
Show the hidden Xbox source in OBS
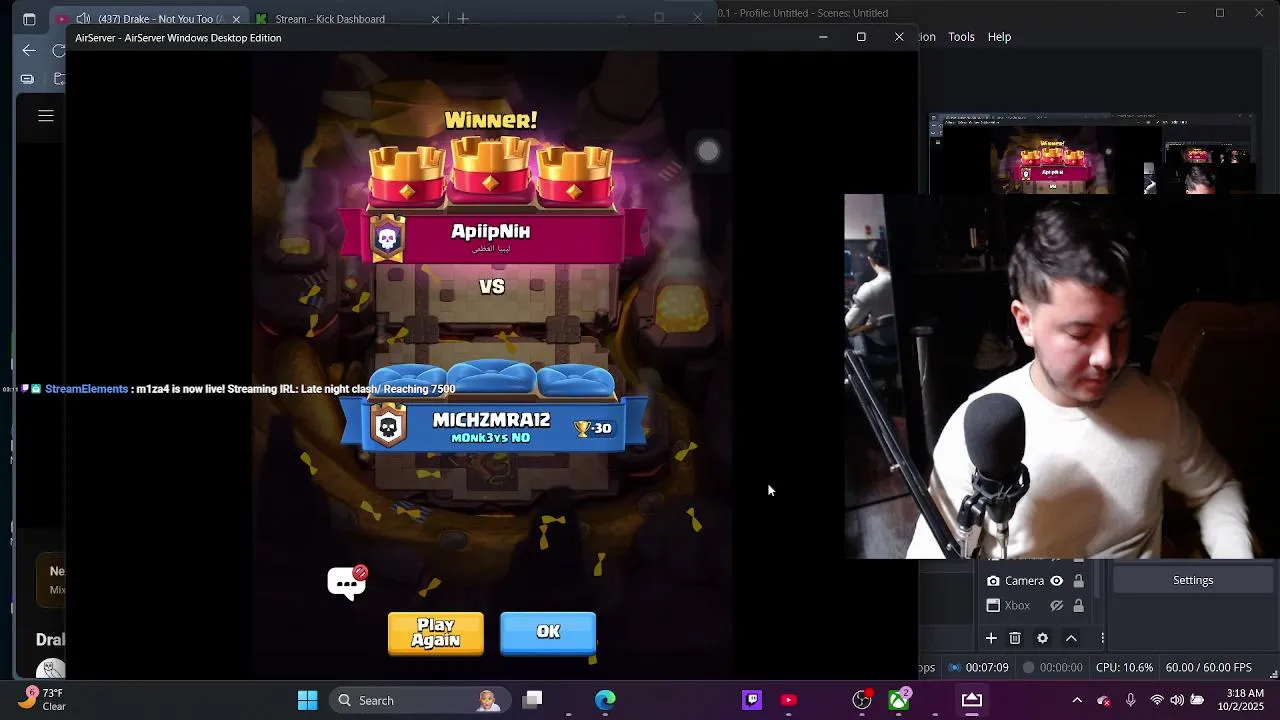[1056, 606]
